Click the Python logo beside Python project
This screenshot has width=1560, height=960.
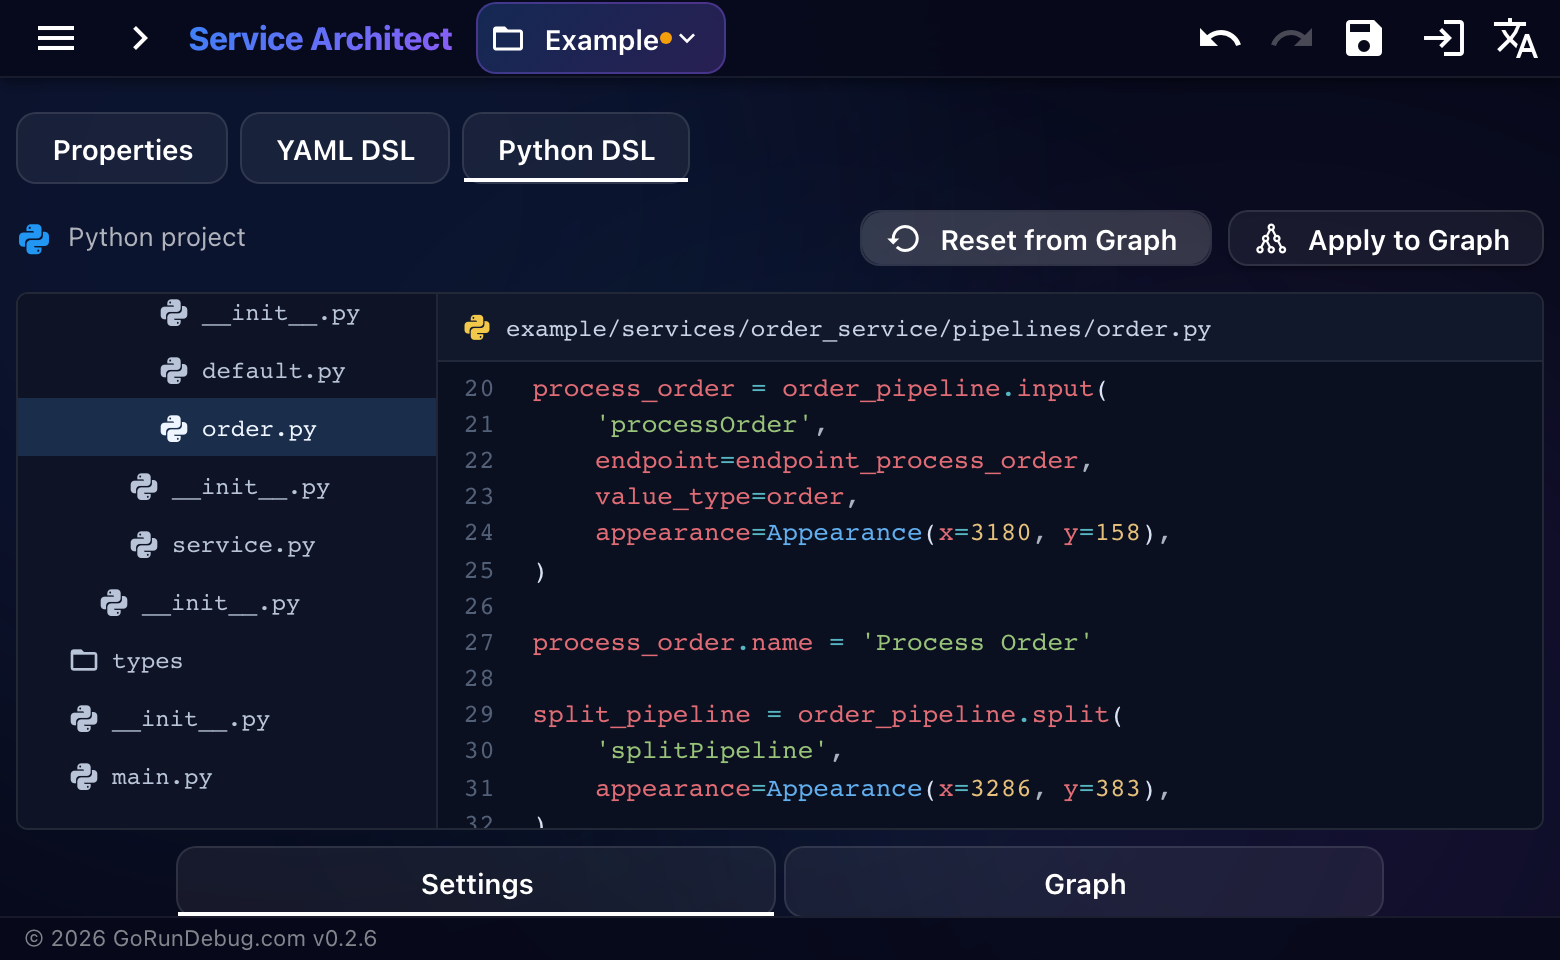(34, 239)
